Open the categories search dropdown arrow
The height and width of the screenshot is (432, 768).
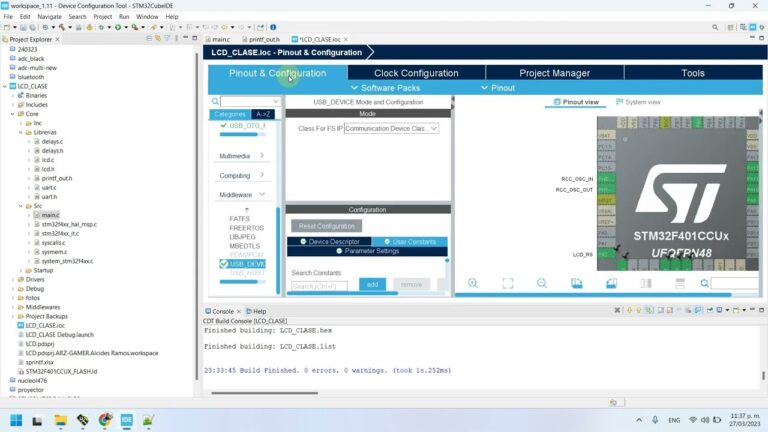point(276,101)
